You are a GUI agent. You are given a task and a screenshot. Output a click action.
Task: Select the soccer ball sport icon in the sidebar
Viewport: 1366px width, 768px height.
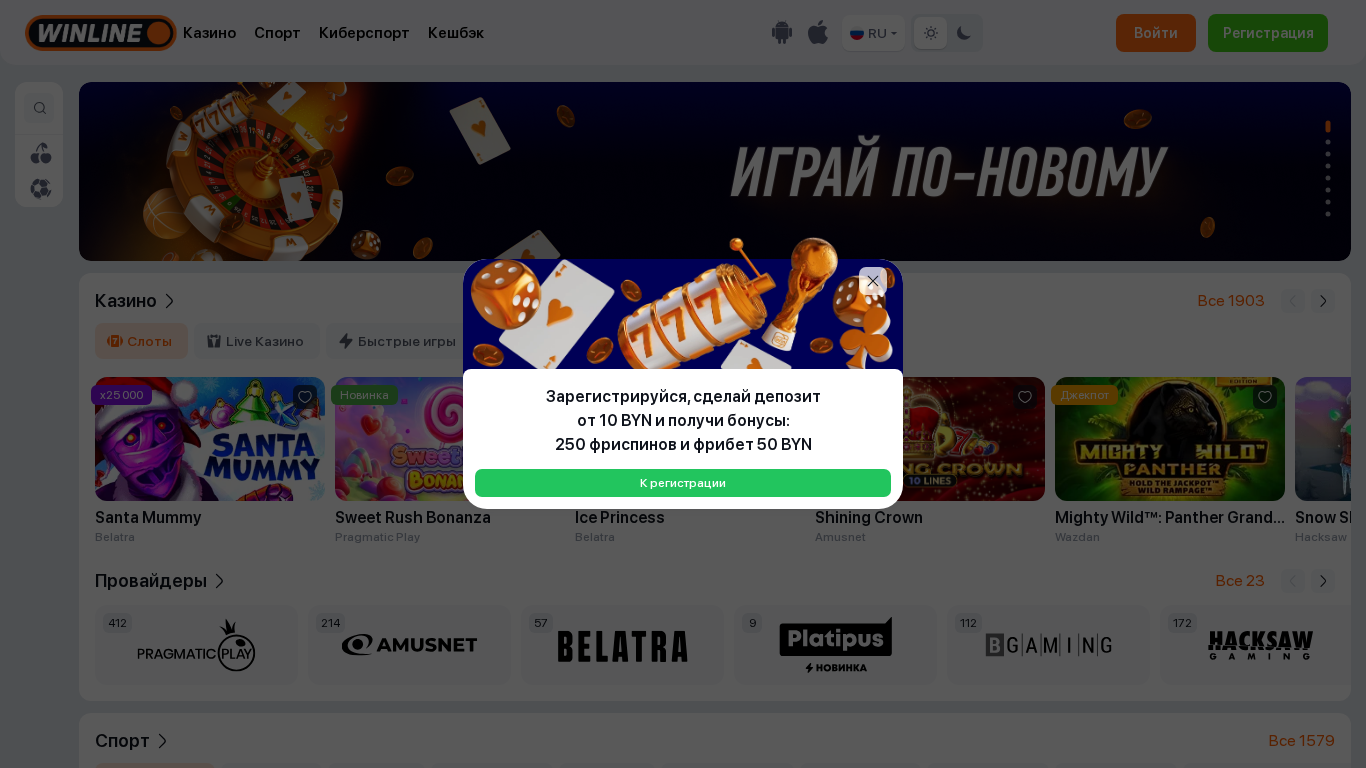coord(40,188)
